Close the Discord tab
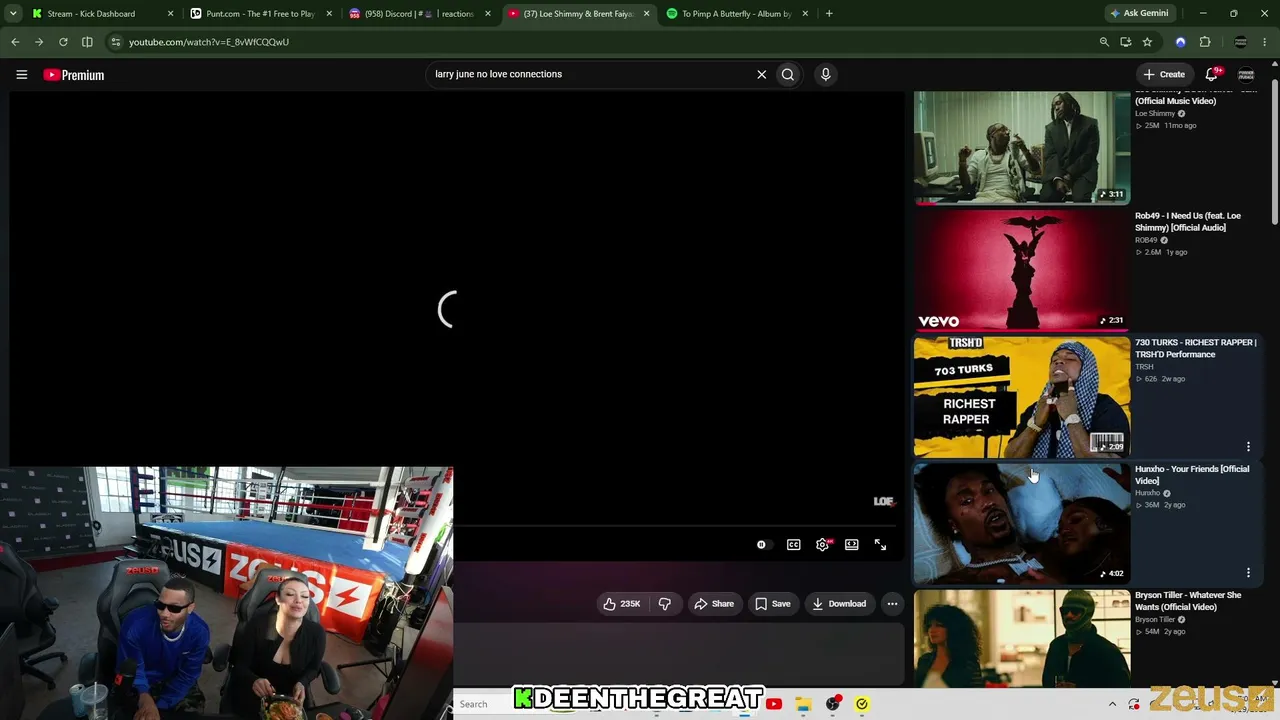 coord(488,14)
